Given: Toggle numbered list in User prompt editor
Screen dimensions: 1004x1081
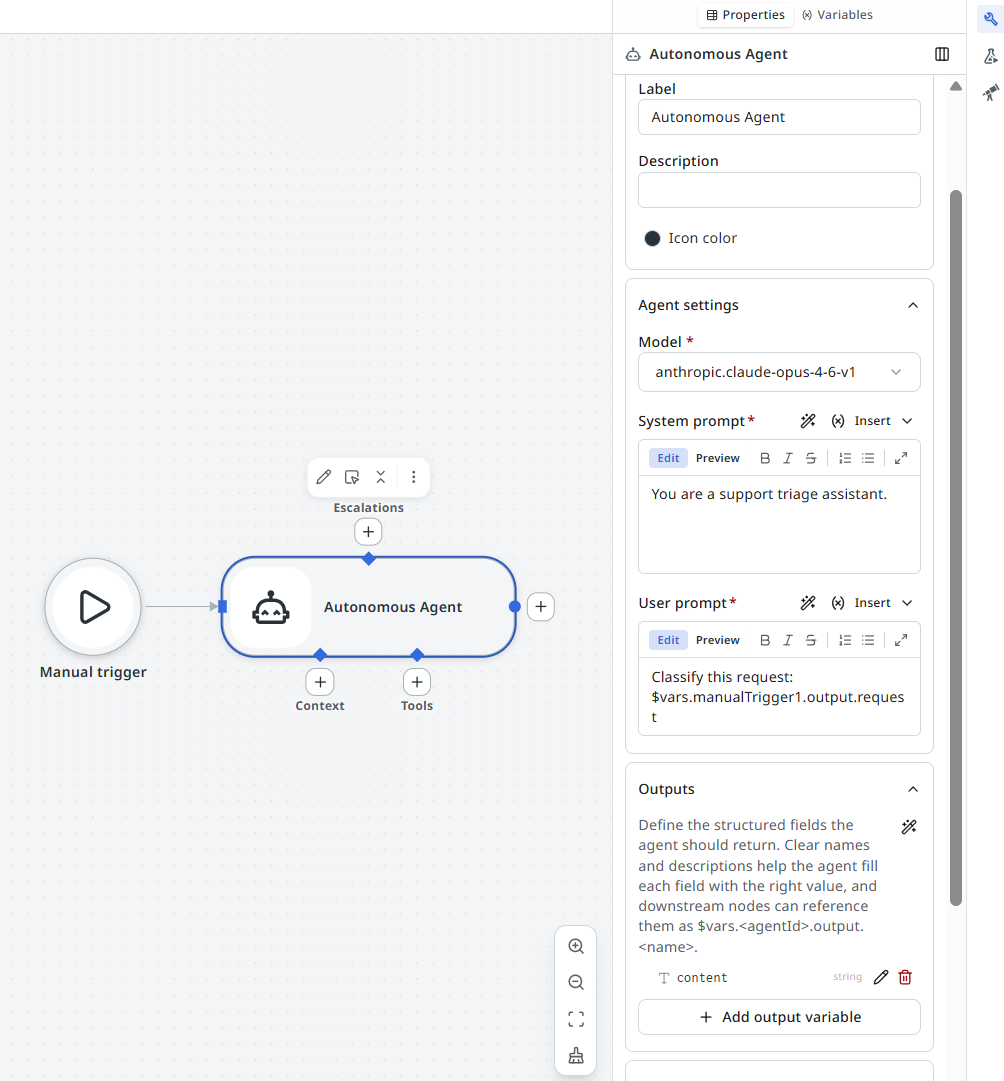Looking at the screenshot, I should (x=845, y=640).
